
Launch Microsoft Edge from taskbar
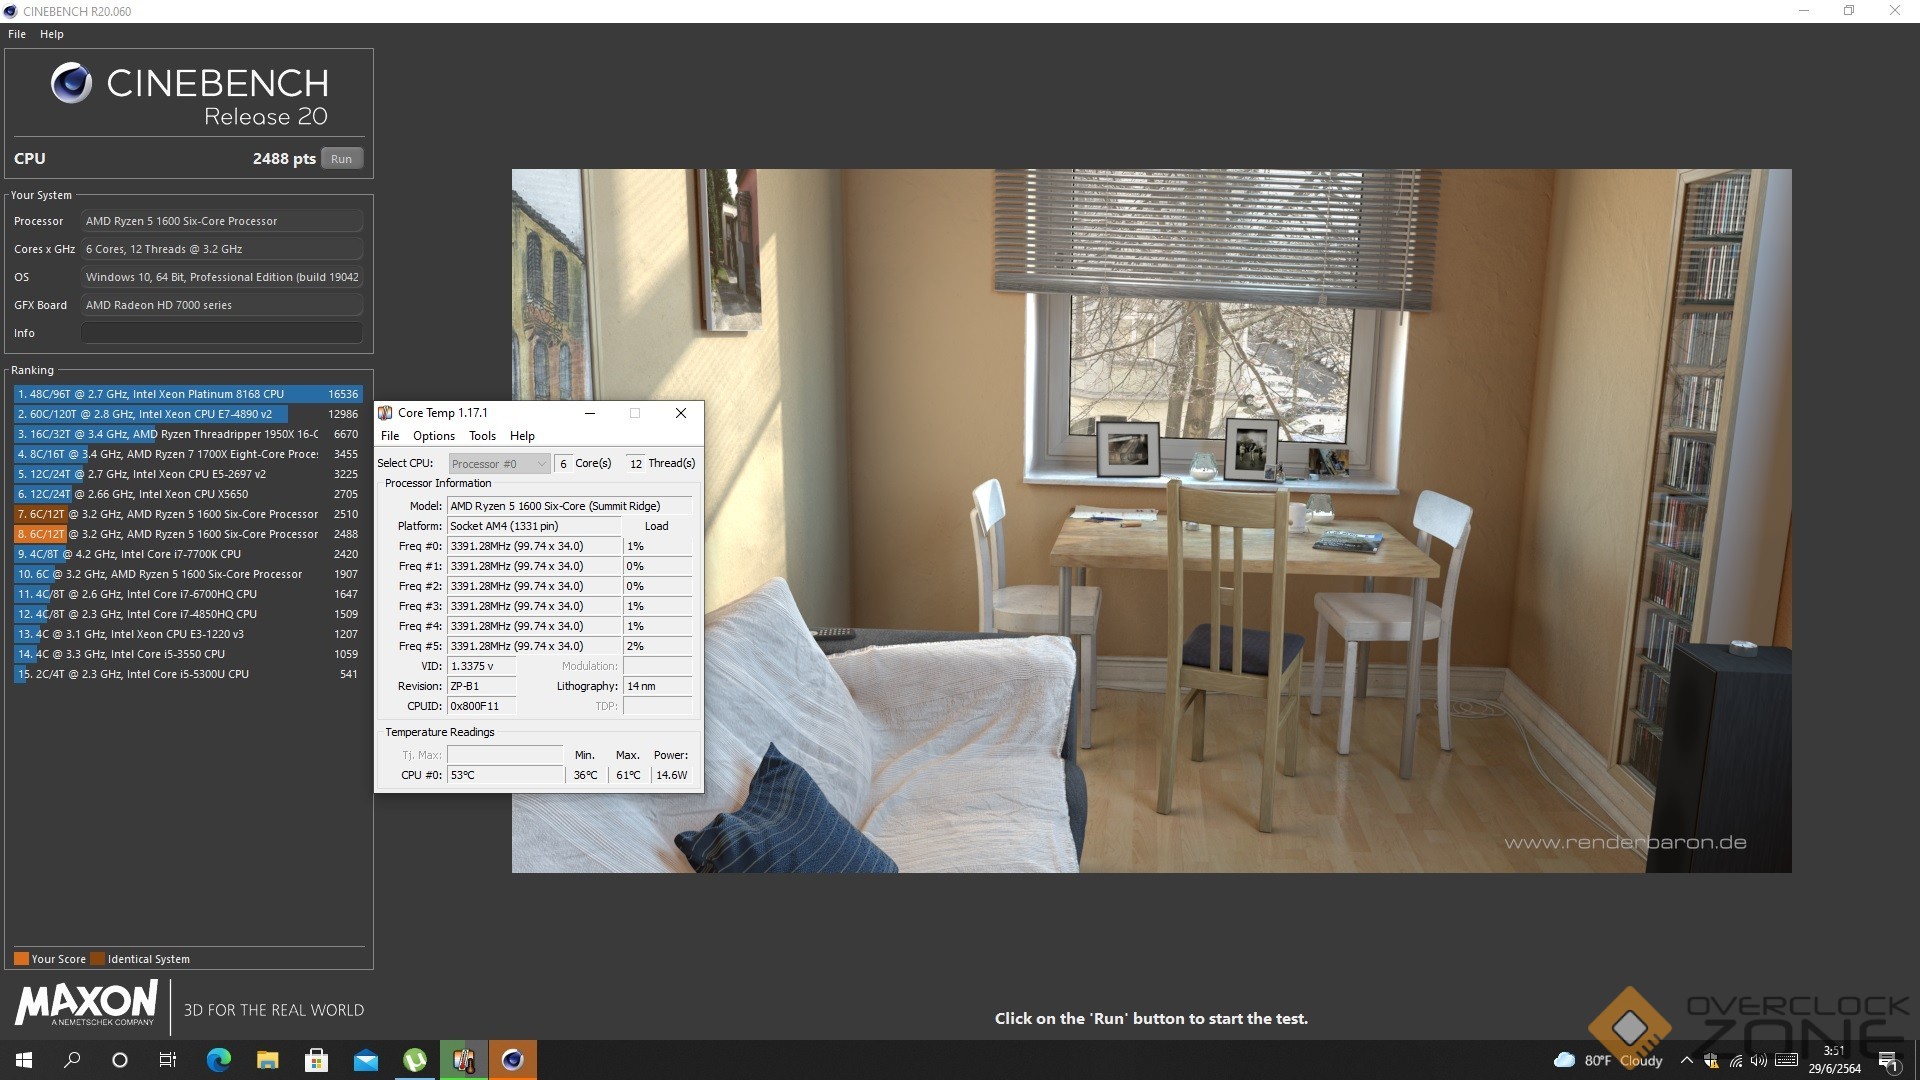[218, 1060]
